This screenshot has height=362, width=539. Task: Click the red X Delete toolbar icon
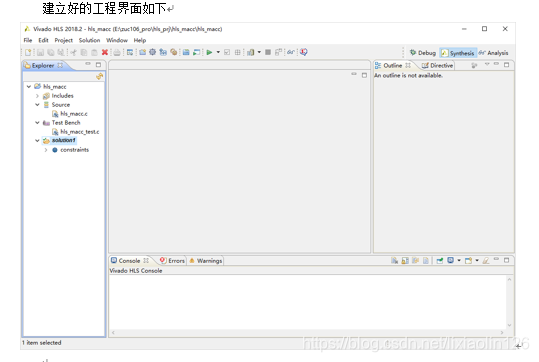tap(105, 52)
